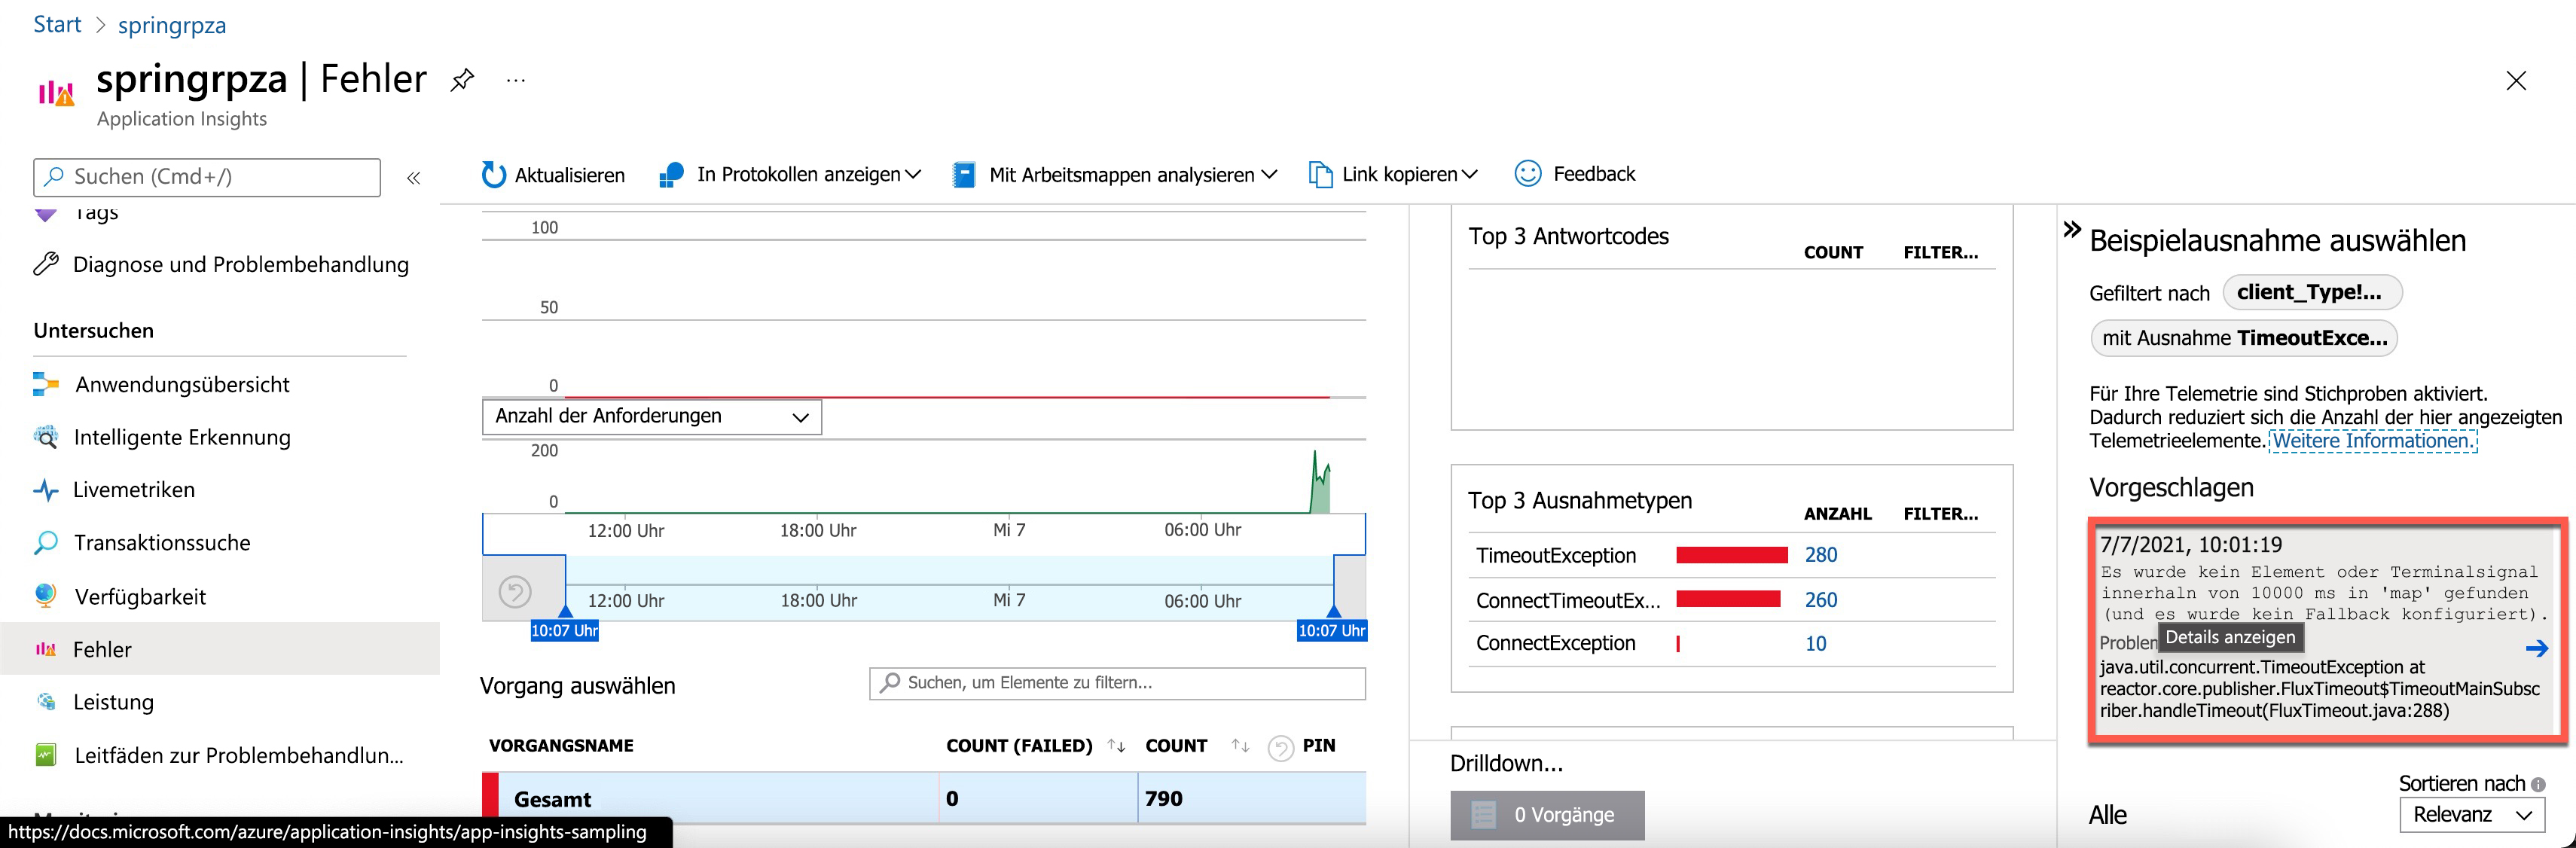
Task: Select the Verfügbarkeit globe icon
Action: click(x=45, y=595)
